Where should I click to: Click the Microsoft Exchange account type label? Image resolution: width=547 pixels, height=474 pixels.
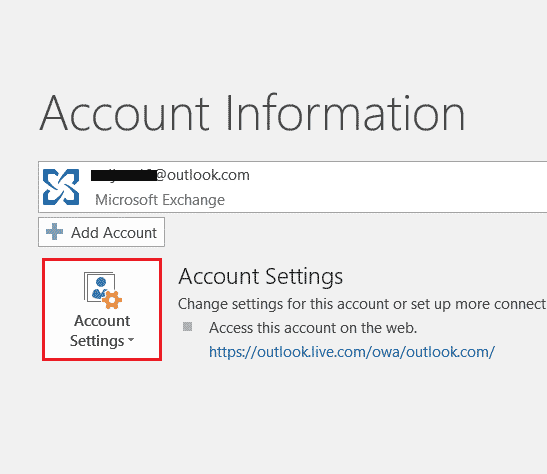[x=160, y=200]
